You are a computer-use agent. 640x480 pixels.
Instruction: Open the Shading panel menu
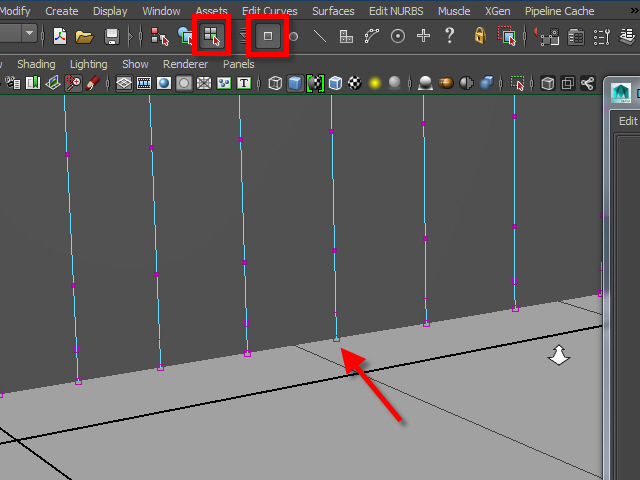(36, 64)
